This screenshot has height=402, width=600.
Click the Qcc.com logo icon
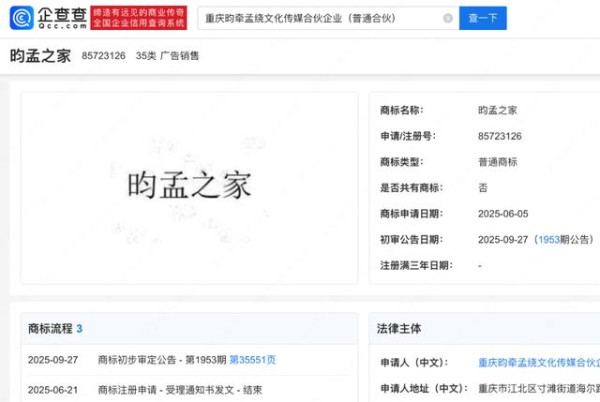pos(21,18)
